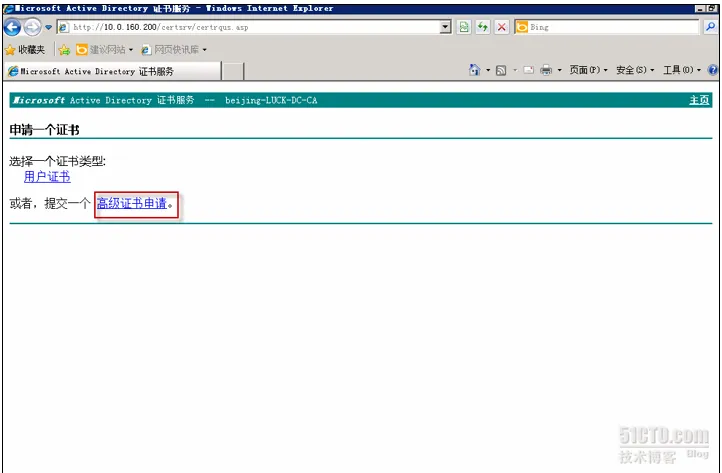This screenshot has height=473, width=722.
Task: Expand the Print options dropdown arrow
Action: (x=559, y=70)
